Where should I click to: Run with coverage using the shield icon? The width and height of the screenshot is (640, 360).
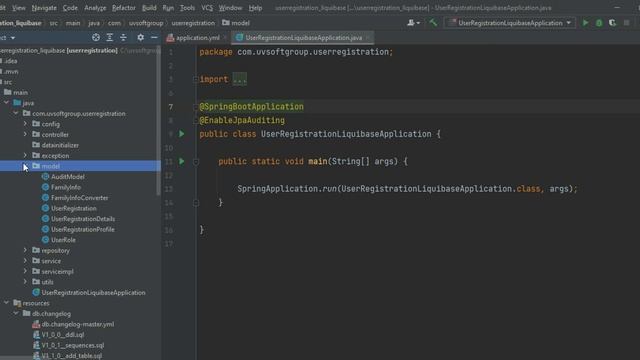612,23
